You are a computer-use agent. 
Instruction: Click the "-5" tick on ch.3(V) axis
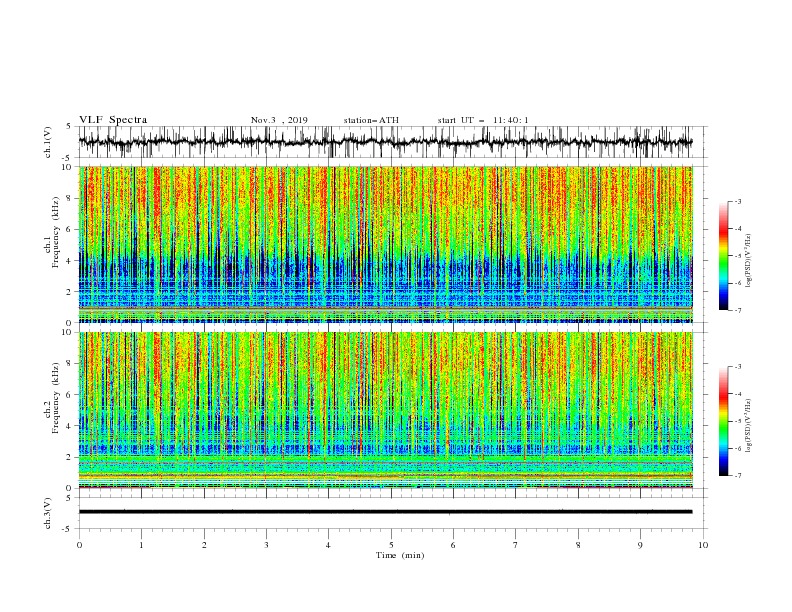pyautogui.click(x=68, y=529)
